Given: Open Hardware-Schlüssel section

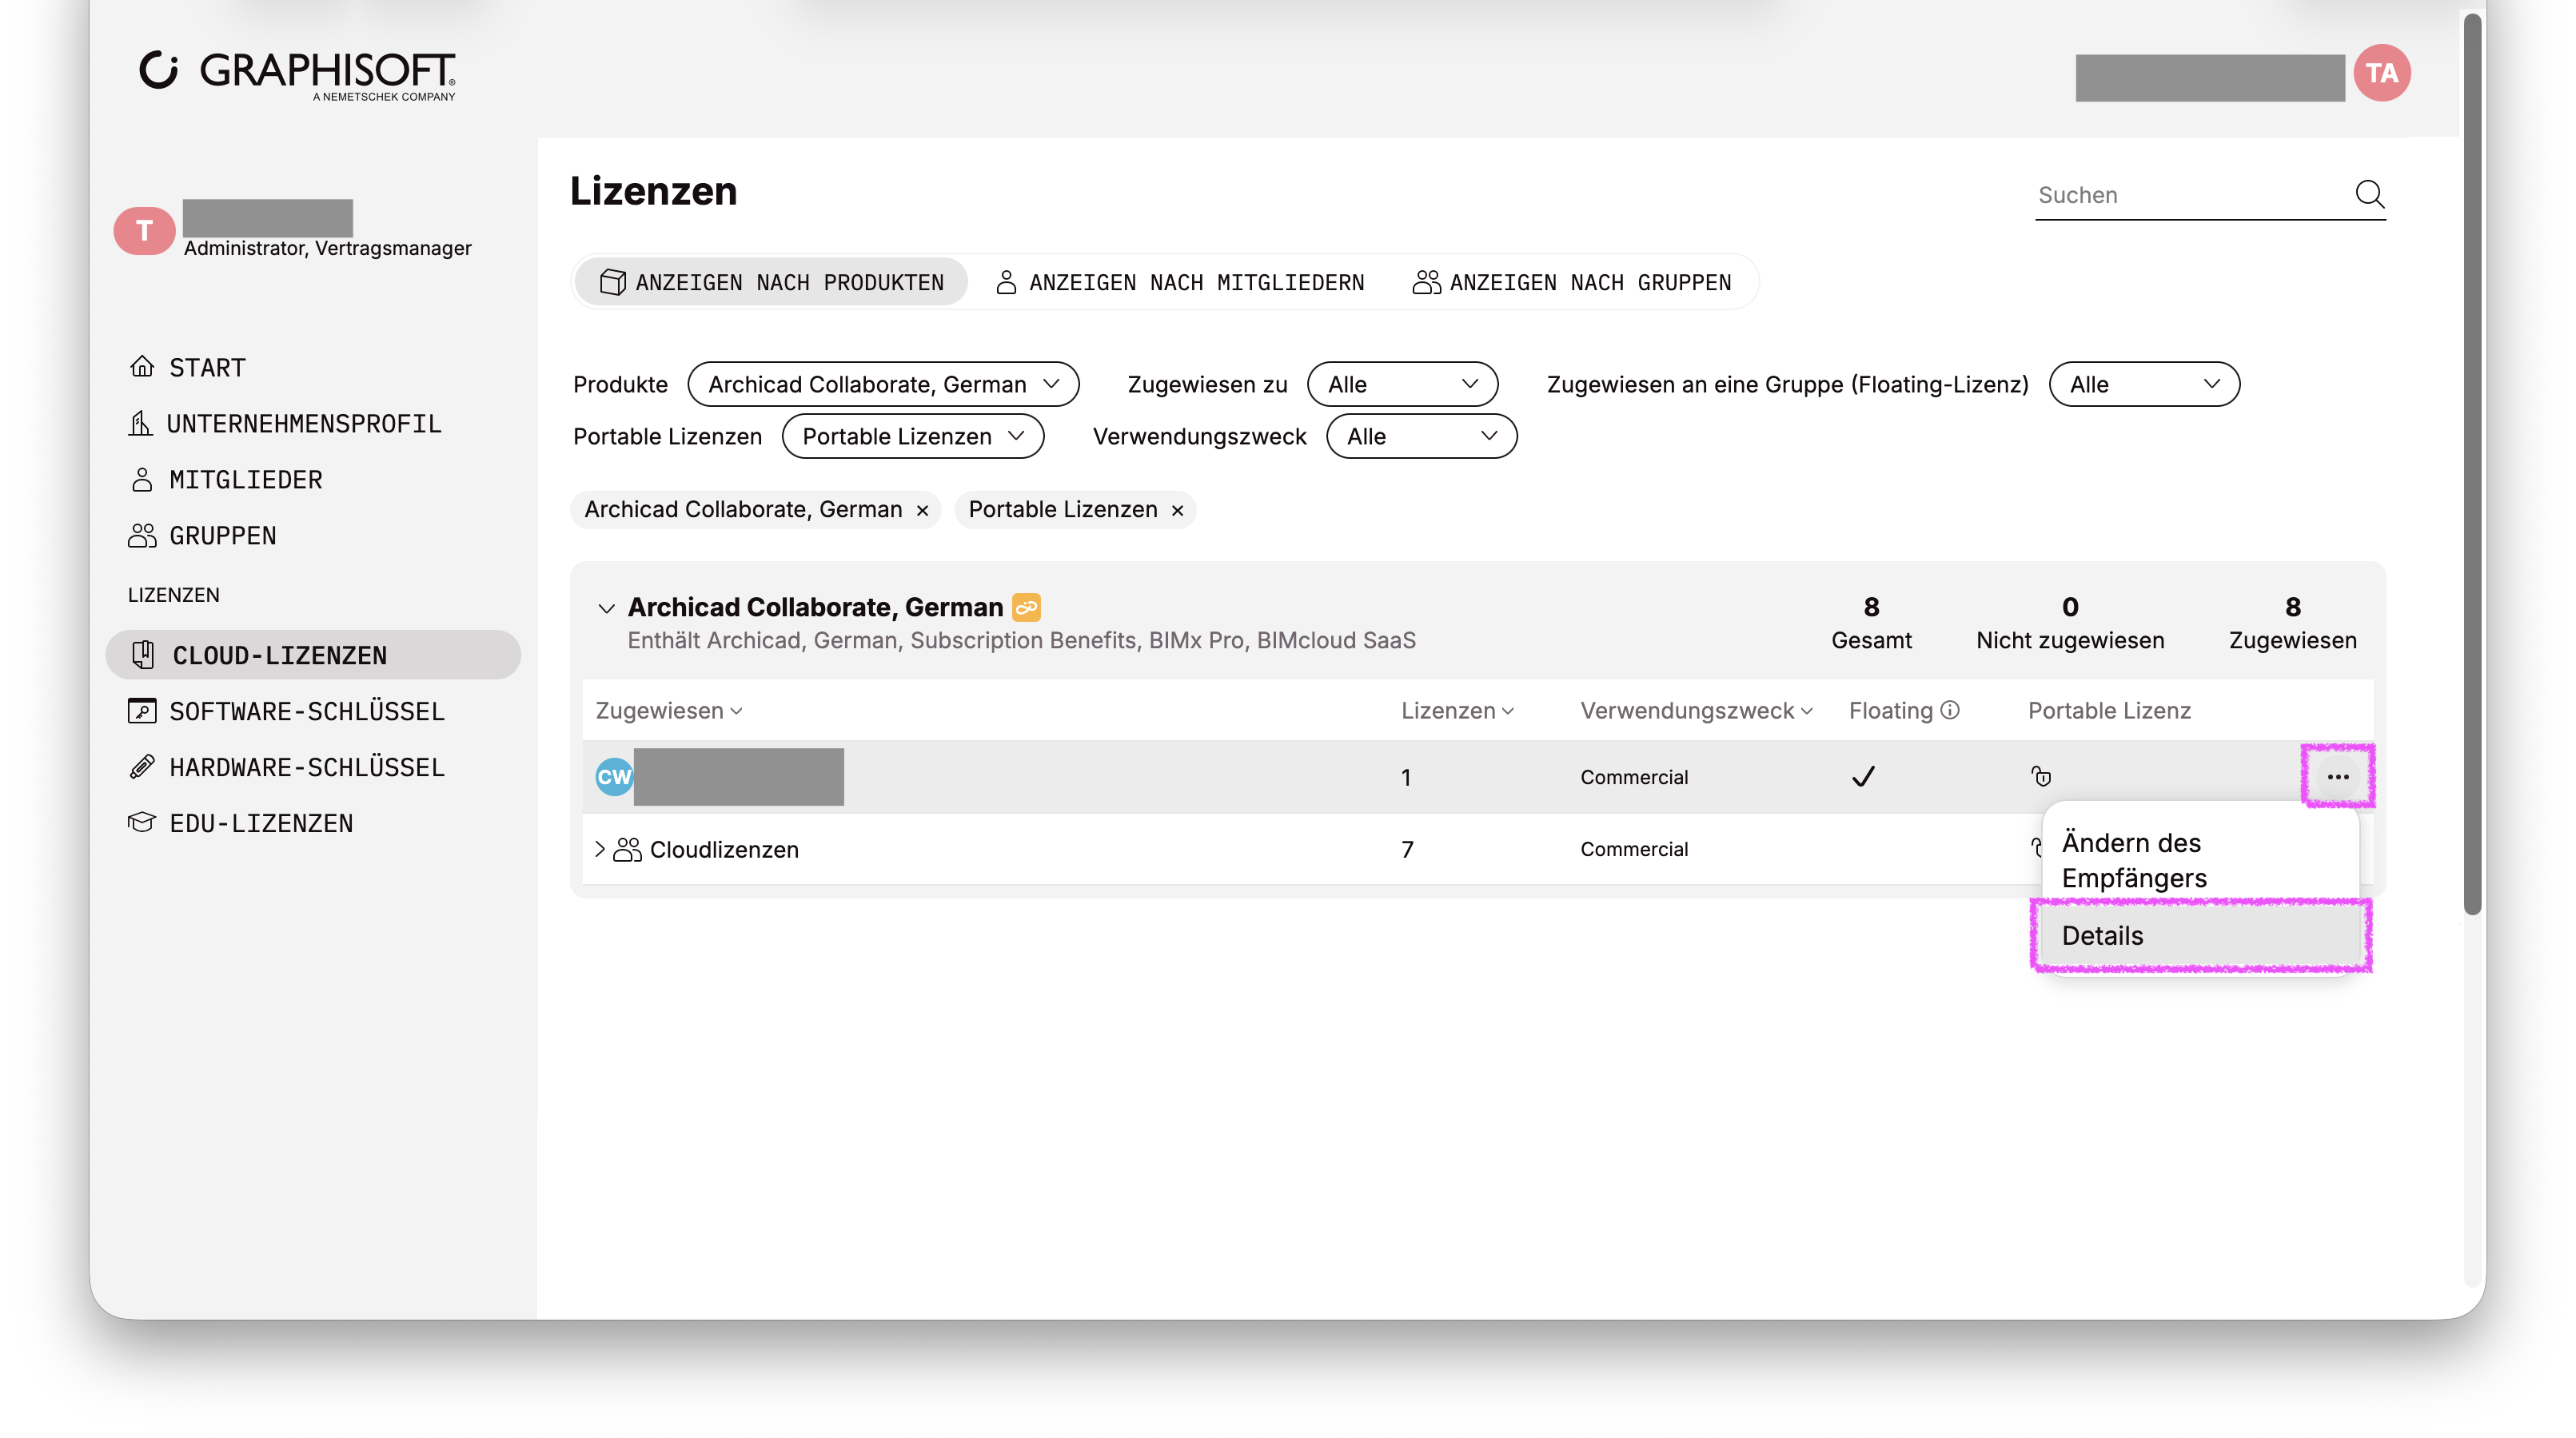Looking at the screenshot, I should click(x=286, y=767).
